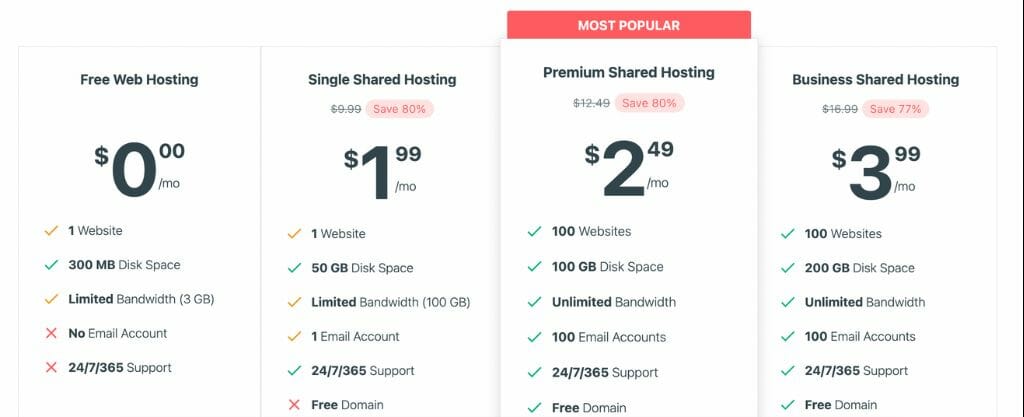Click the red X beside Single plan Free Domain

click(x=294, y=405)
